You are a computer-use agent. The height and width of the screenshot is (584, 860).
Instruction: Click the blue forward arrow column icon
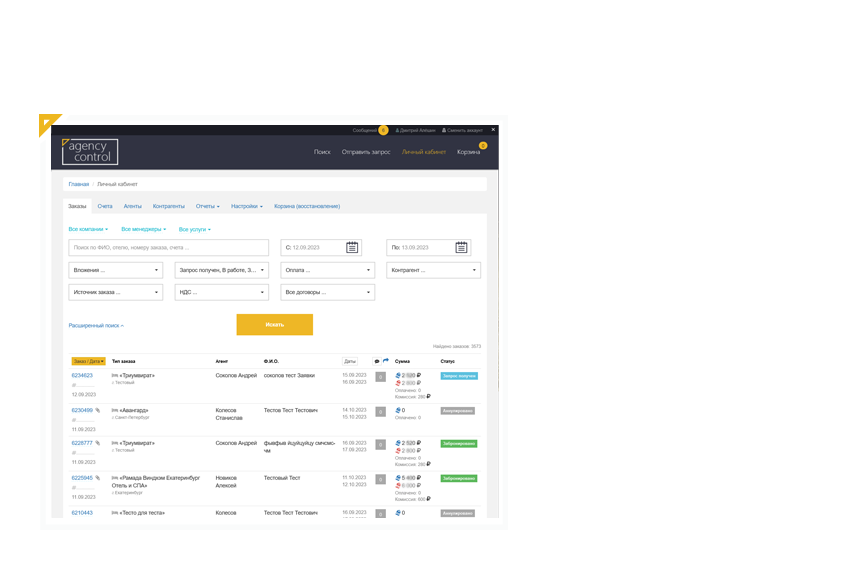click(x=386, y=361)
